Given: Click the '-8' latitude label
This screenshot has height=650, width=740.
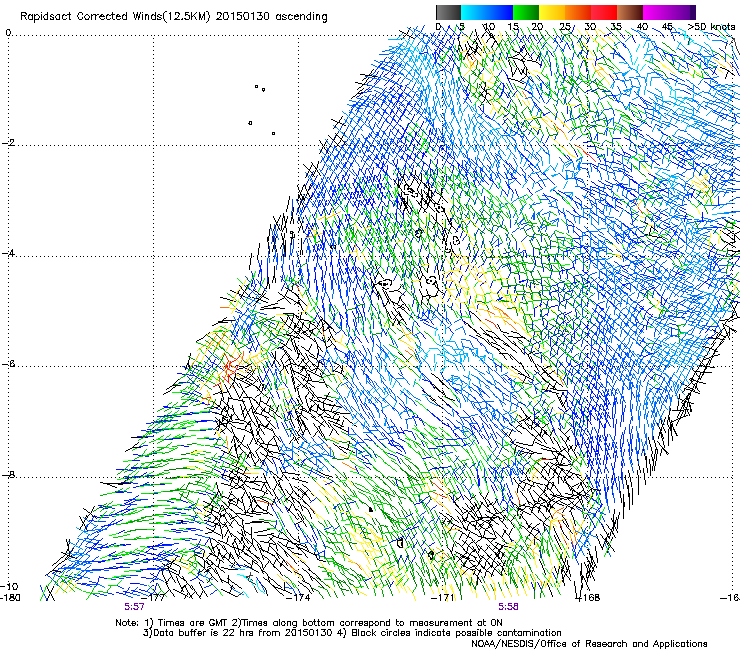Looking at the screenshot, I should tap(8, 475).
